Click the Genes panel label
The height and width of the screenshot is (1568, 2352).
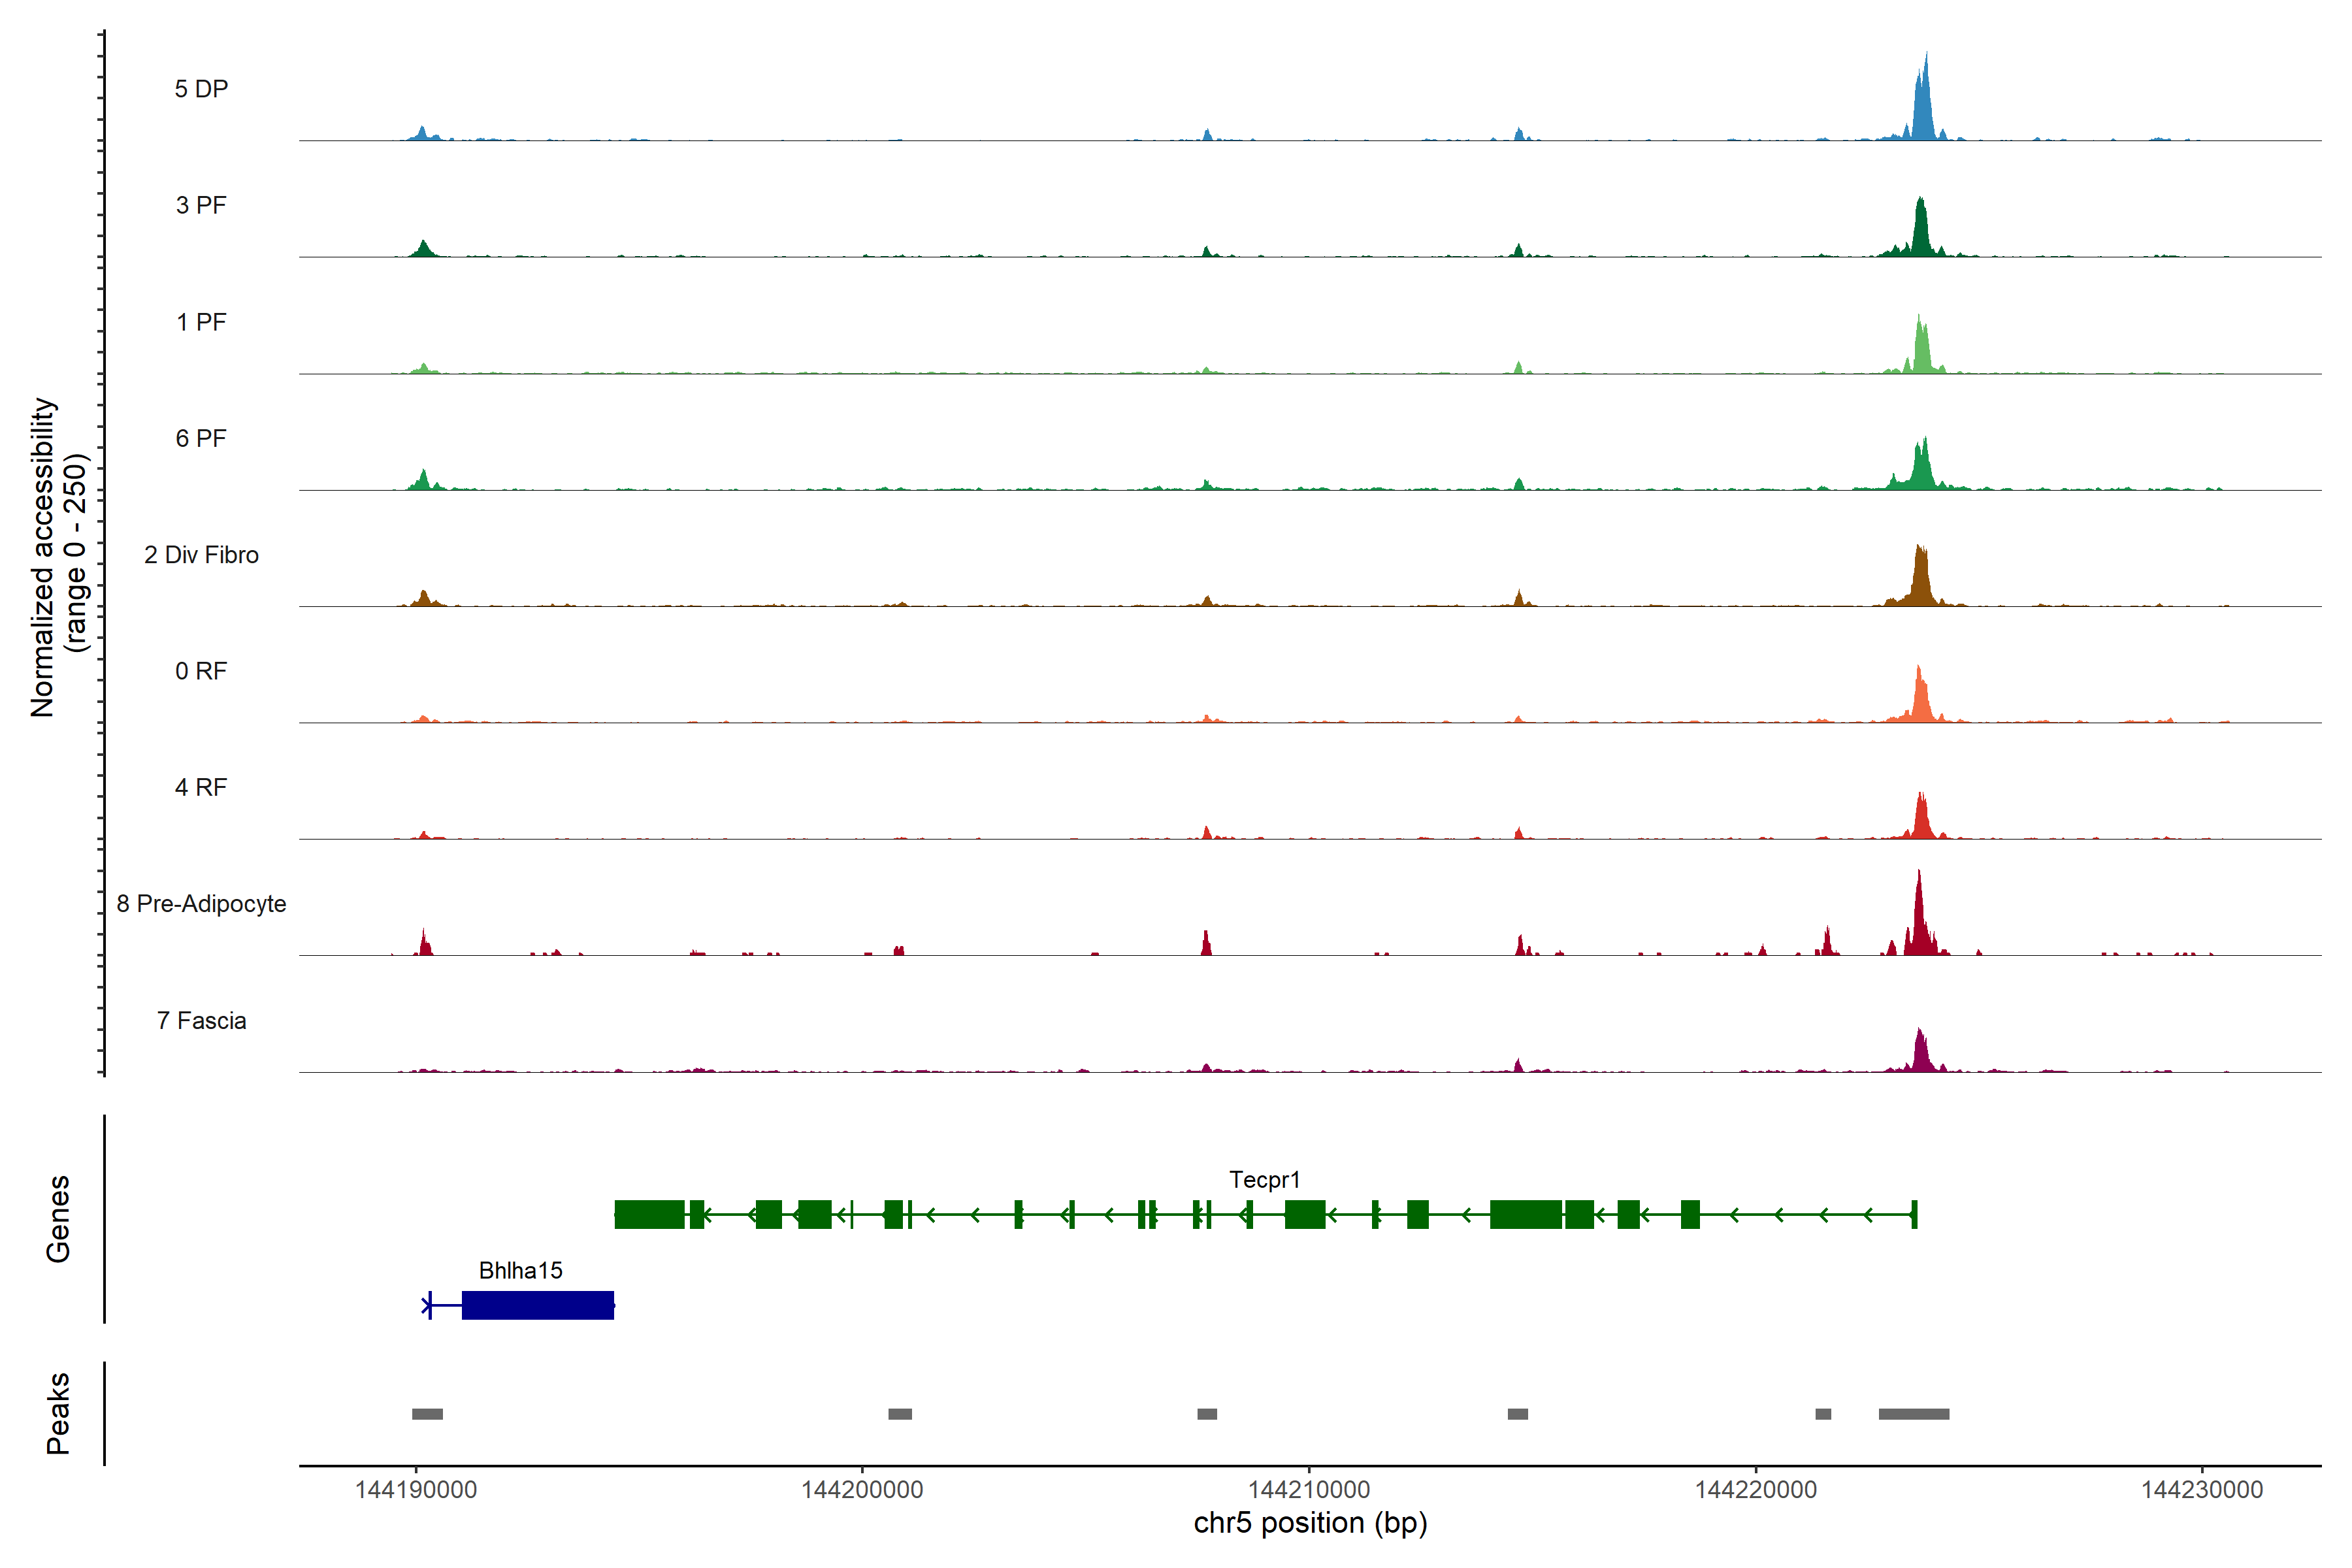pos(58,1218)
